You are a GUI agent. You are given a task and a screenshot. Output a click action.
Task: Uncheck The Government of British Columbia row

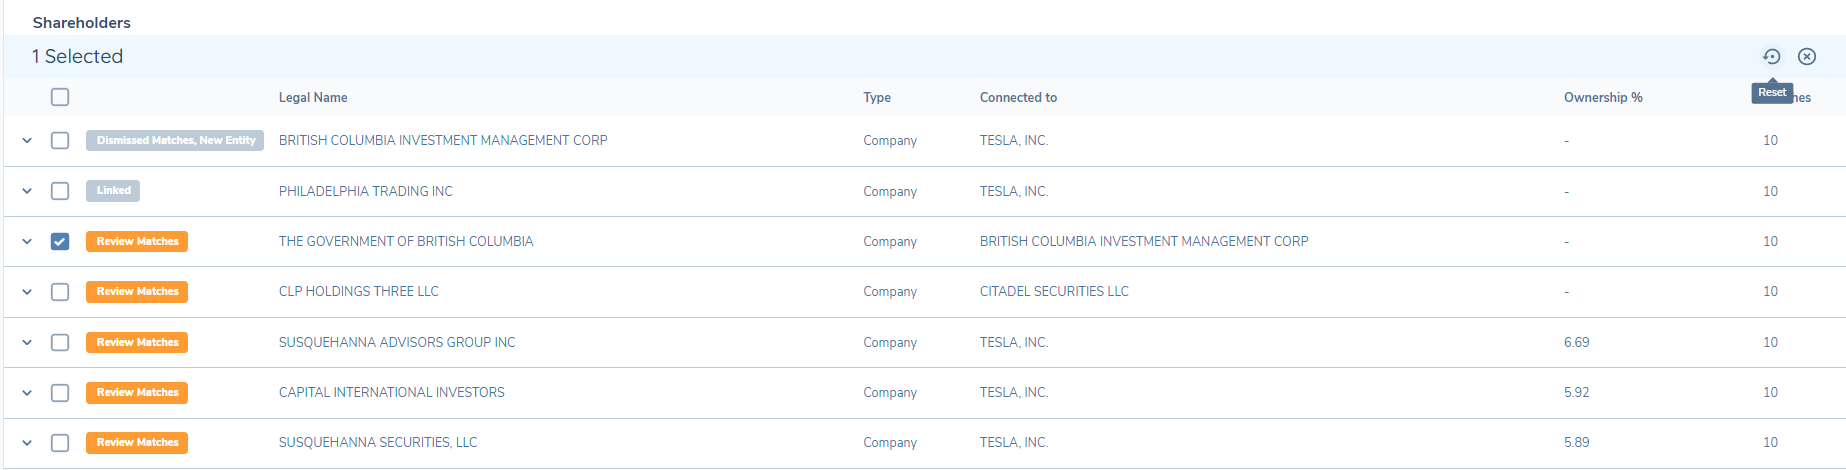60,241
